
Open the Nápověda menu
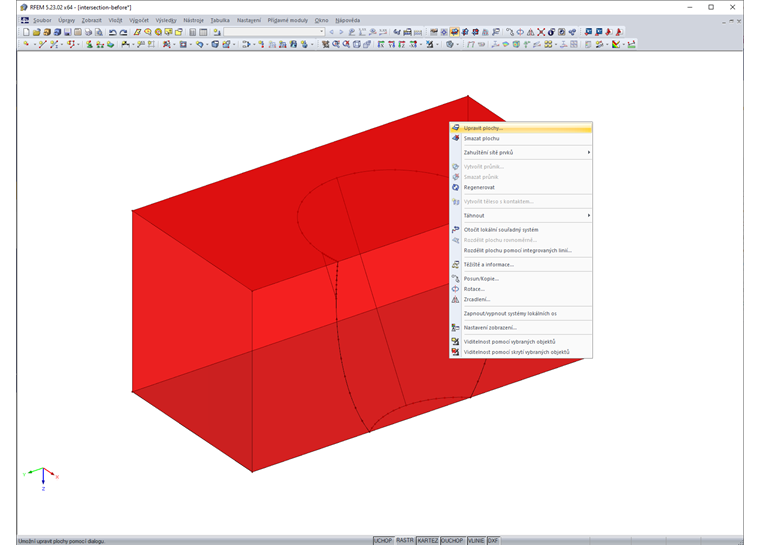coord(348,20)
